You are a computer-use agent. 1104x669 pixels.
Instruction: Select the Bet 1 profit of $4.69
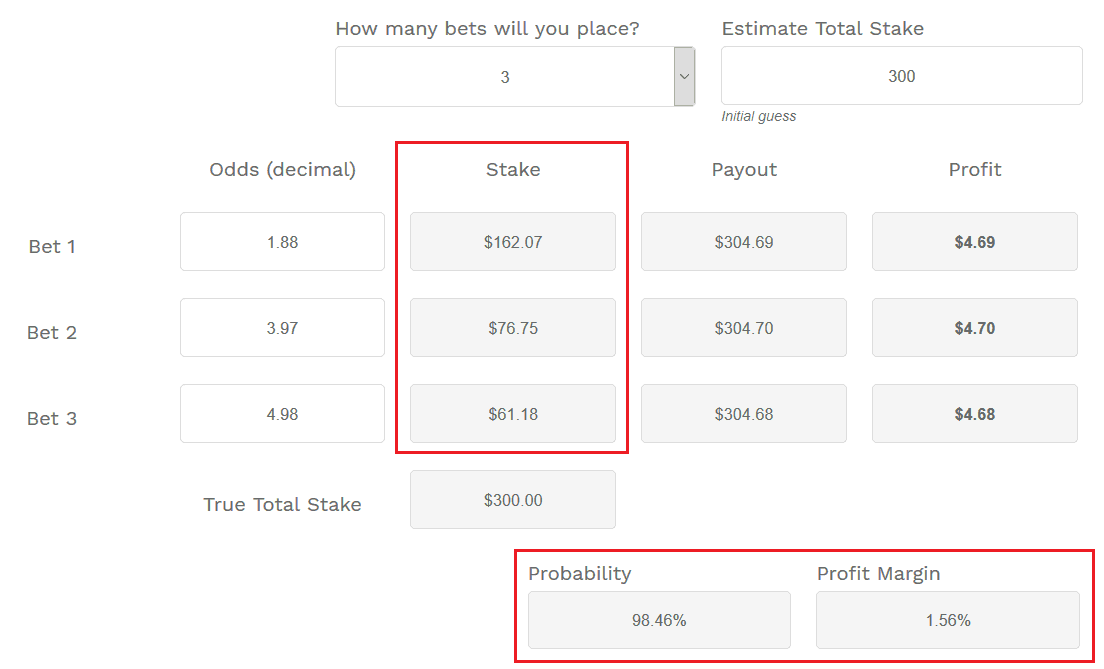coord(974,241)
